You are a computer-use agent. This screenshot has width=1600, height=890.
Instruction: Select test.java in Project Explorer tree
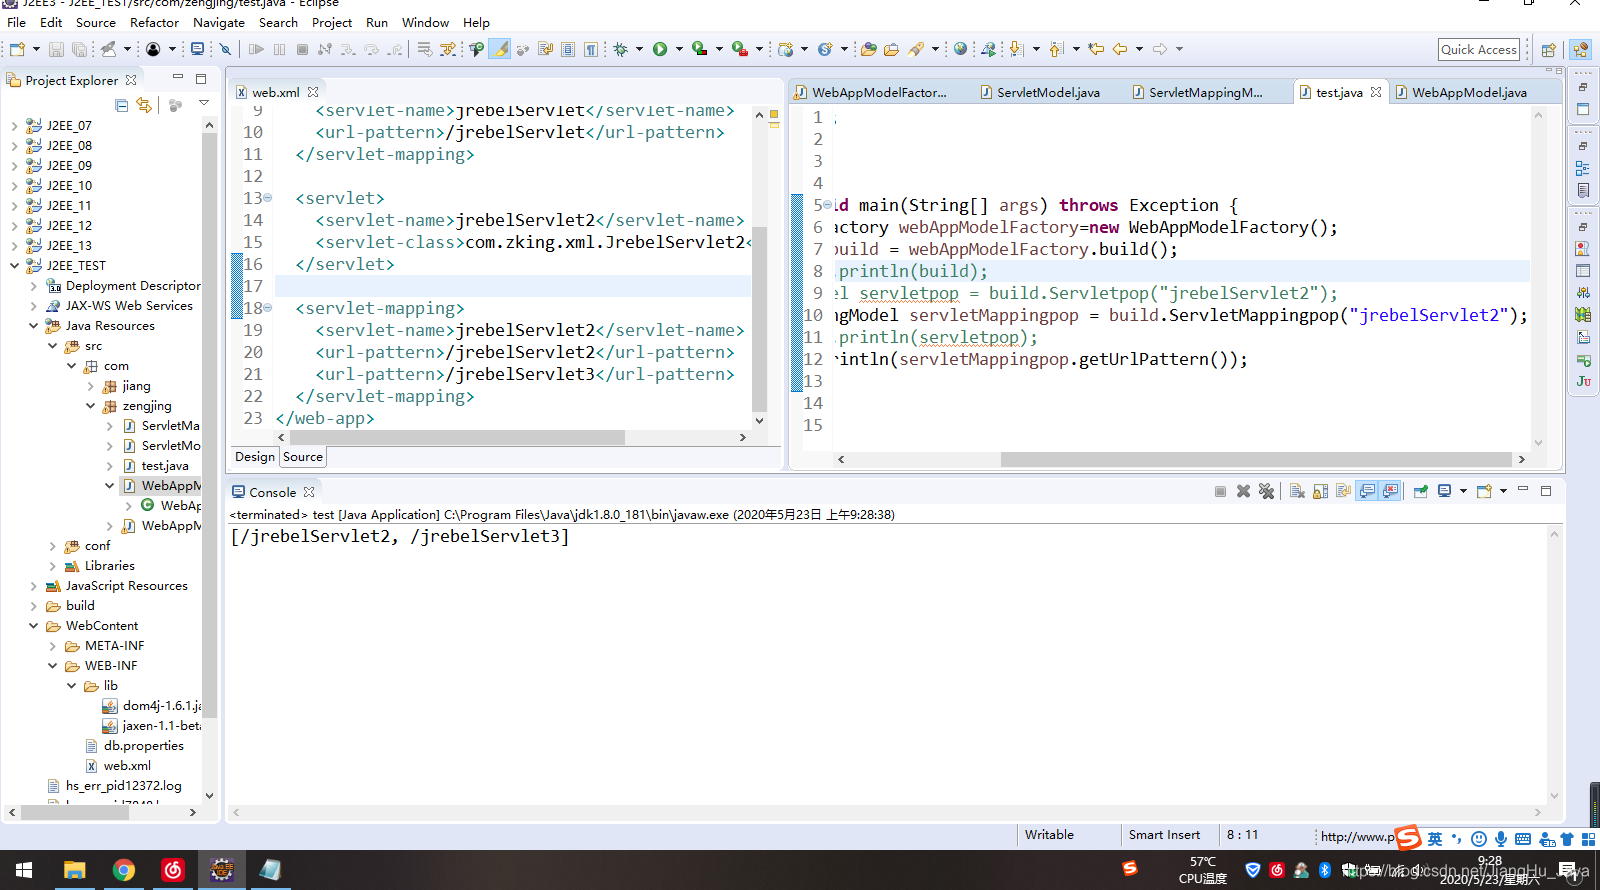pyautogui.click(x=165, y=466)
